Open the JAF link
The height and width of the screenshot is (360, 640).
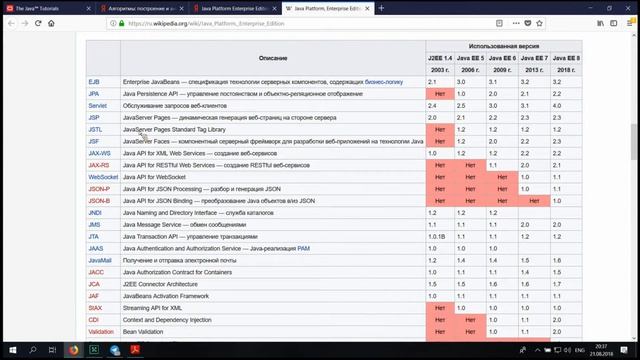(x=93, y=296)
